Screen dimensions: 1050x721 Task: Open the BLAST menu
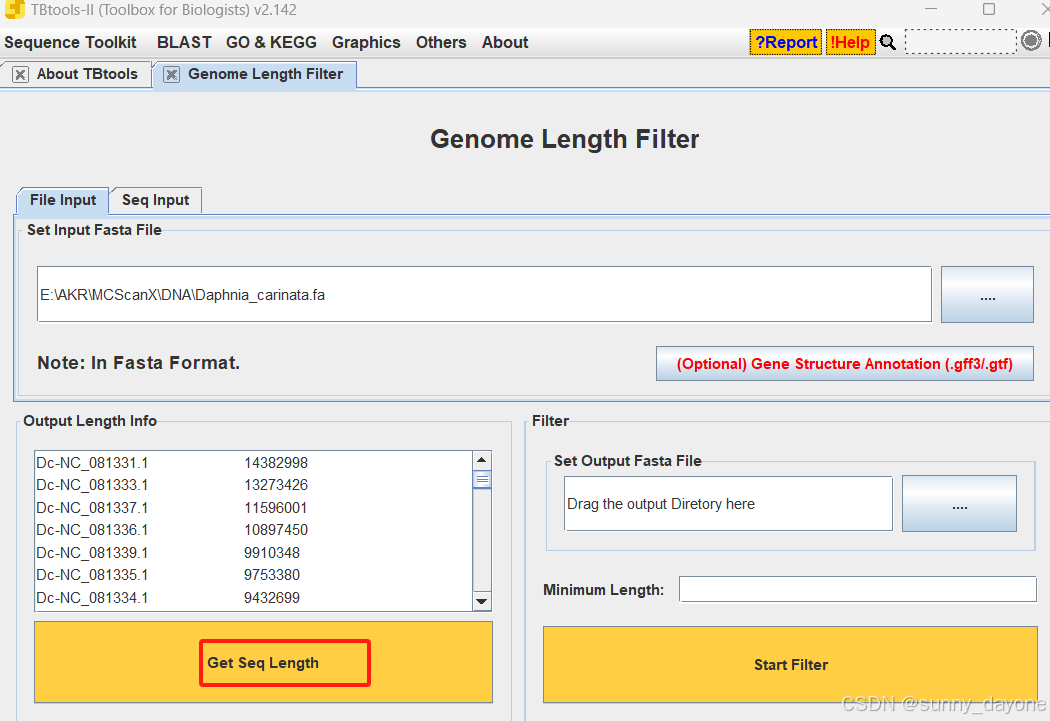coord(184,42)
